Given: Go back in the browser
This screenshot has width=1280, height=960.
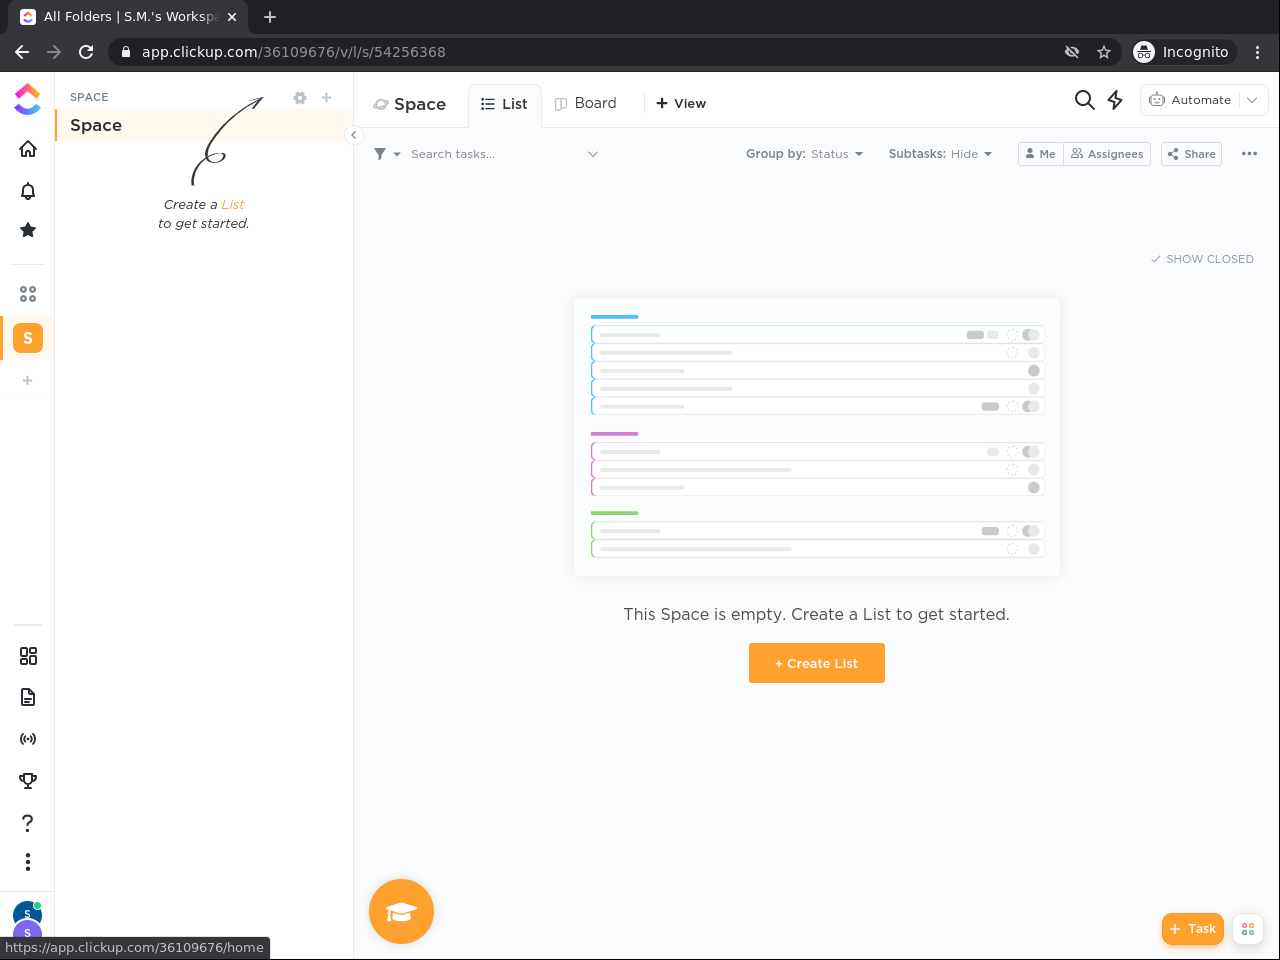Looking at the screenshot, I should tap(22, 52).
